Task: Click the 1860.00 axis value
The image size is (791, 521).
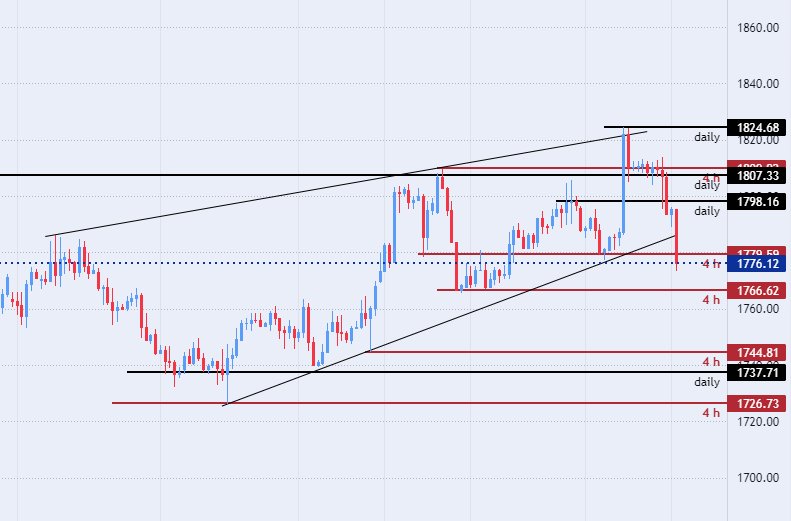Action: click(x=758, y=28)
